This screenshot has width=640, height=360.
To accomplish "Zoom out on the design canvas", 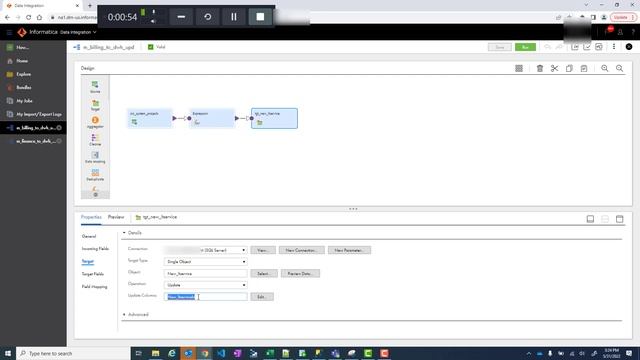I will pos(620,69).
